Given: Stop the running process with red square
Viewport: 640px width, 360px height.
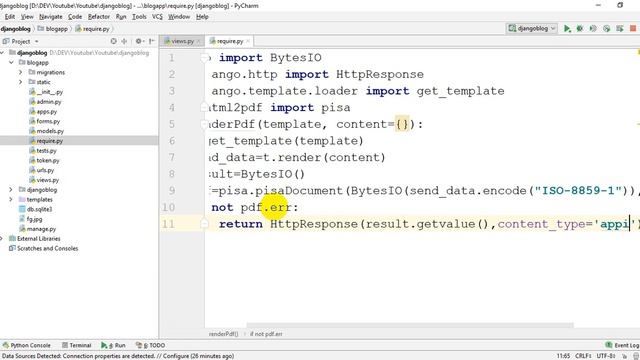Looking at the screenshot, I should [x=633, y=29].
